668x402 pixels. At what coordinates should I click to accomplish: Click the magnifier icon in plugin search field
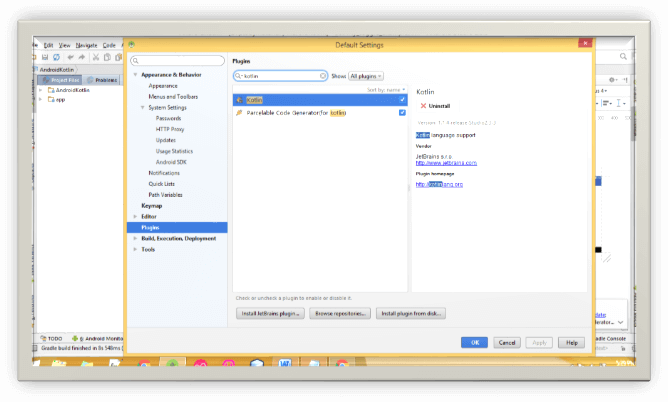(238, 76)
